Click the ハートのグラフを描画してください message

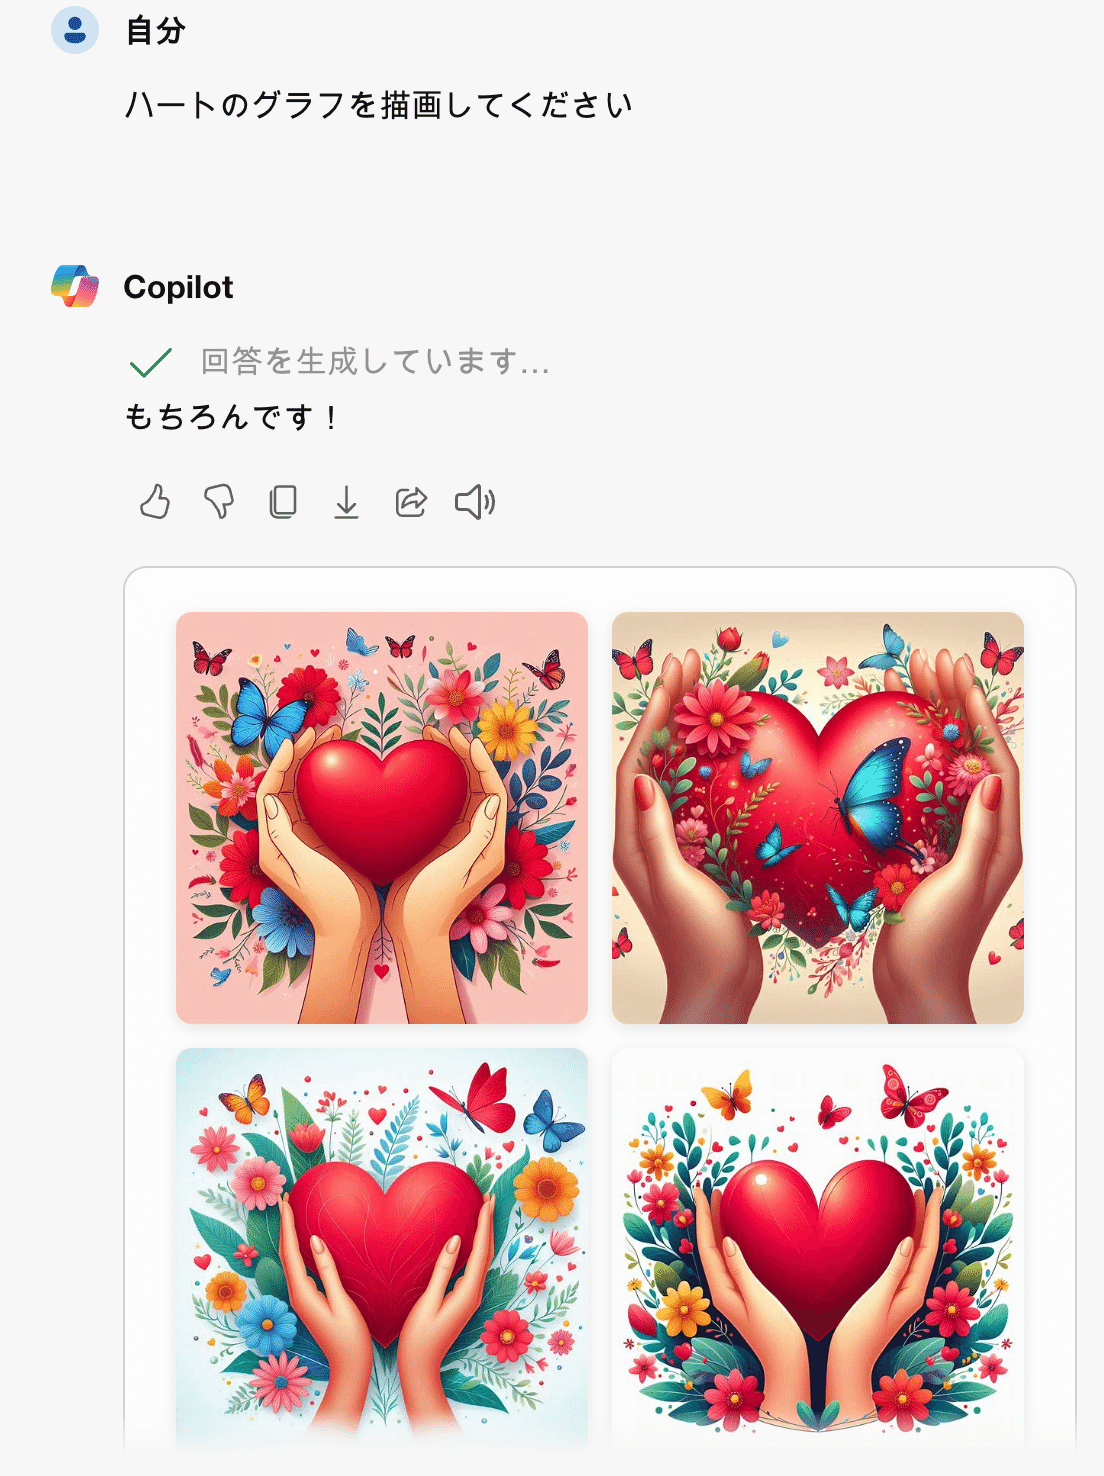tap(379, 105)
